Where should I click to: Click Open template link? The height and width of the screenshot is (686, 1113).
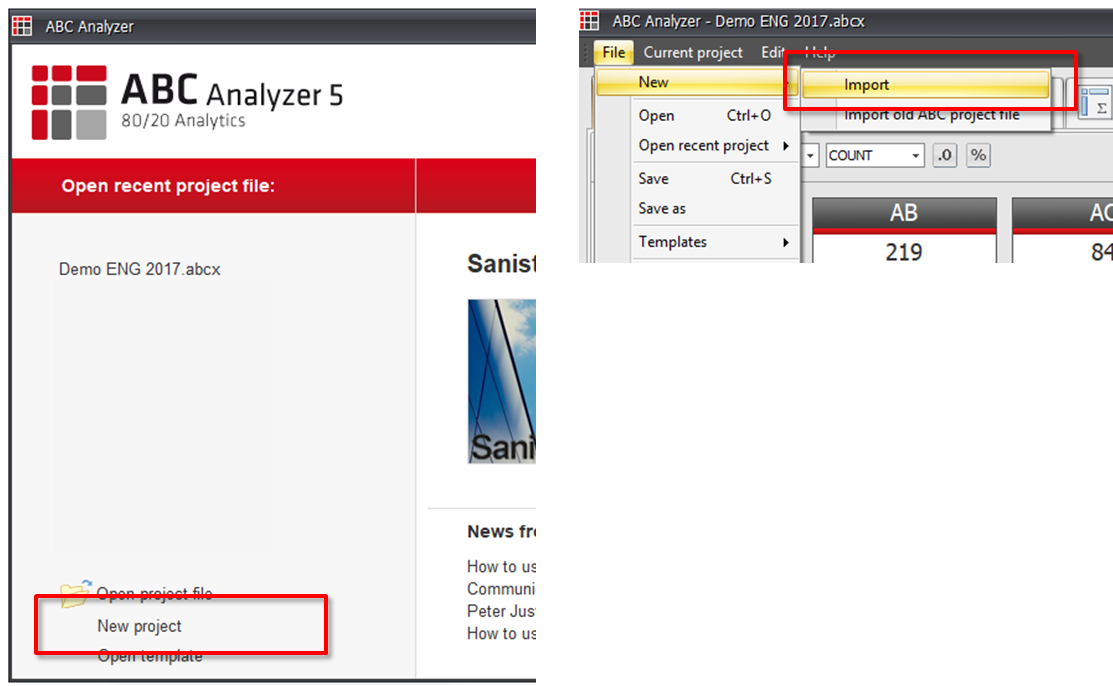click(x=150, y=656)
